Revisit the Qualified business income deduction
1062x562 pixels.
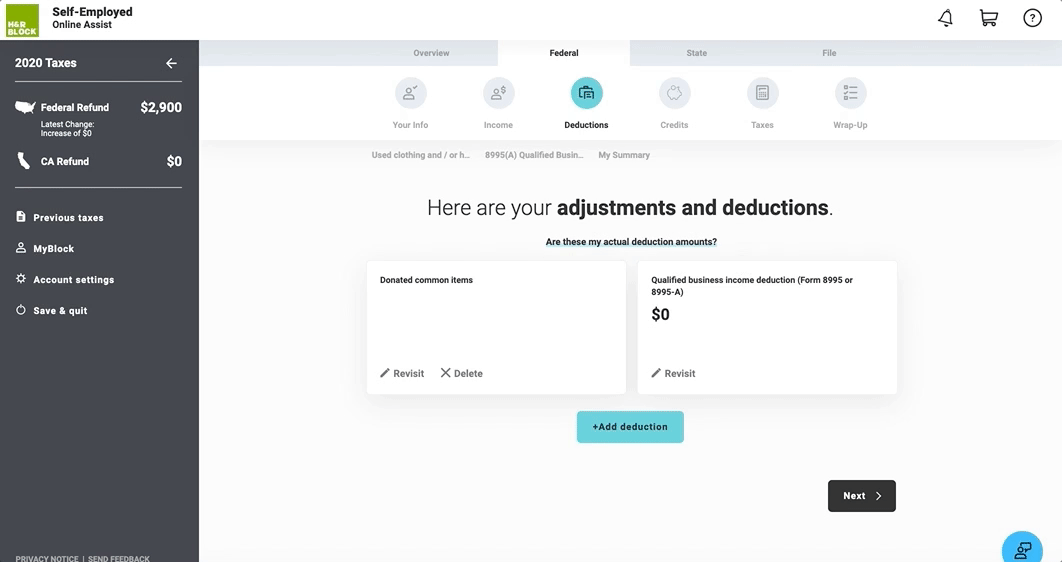(673, 373)
